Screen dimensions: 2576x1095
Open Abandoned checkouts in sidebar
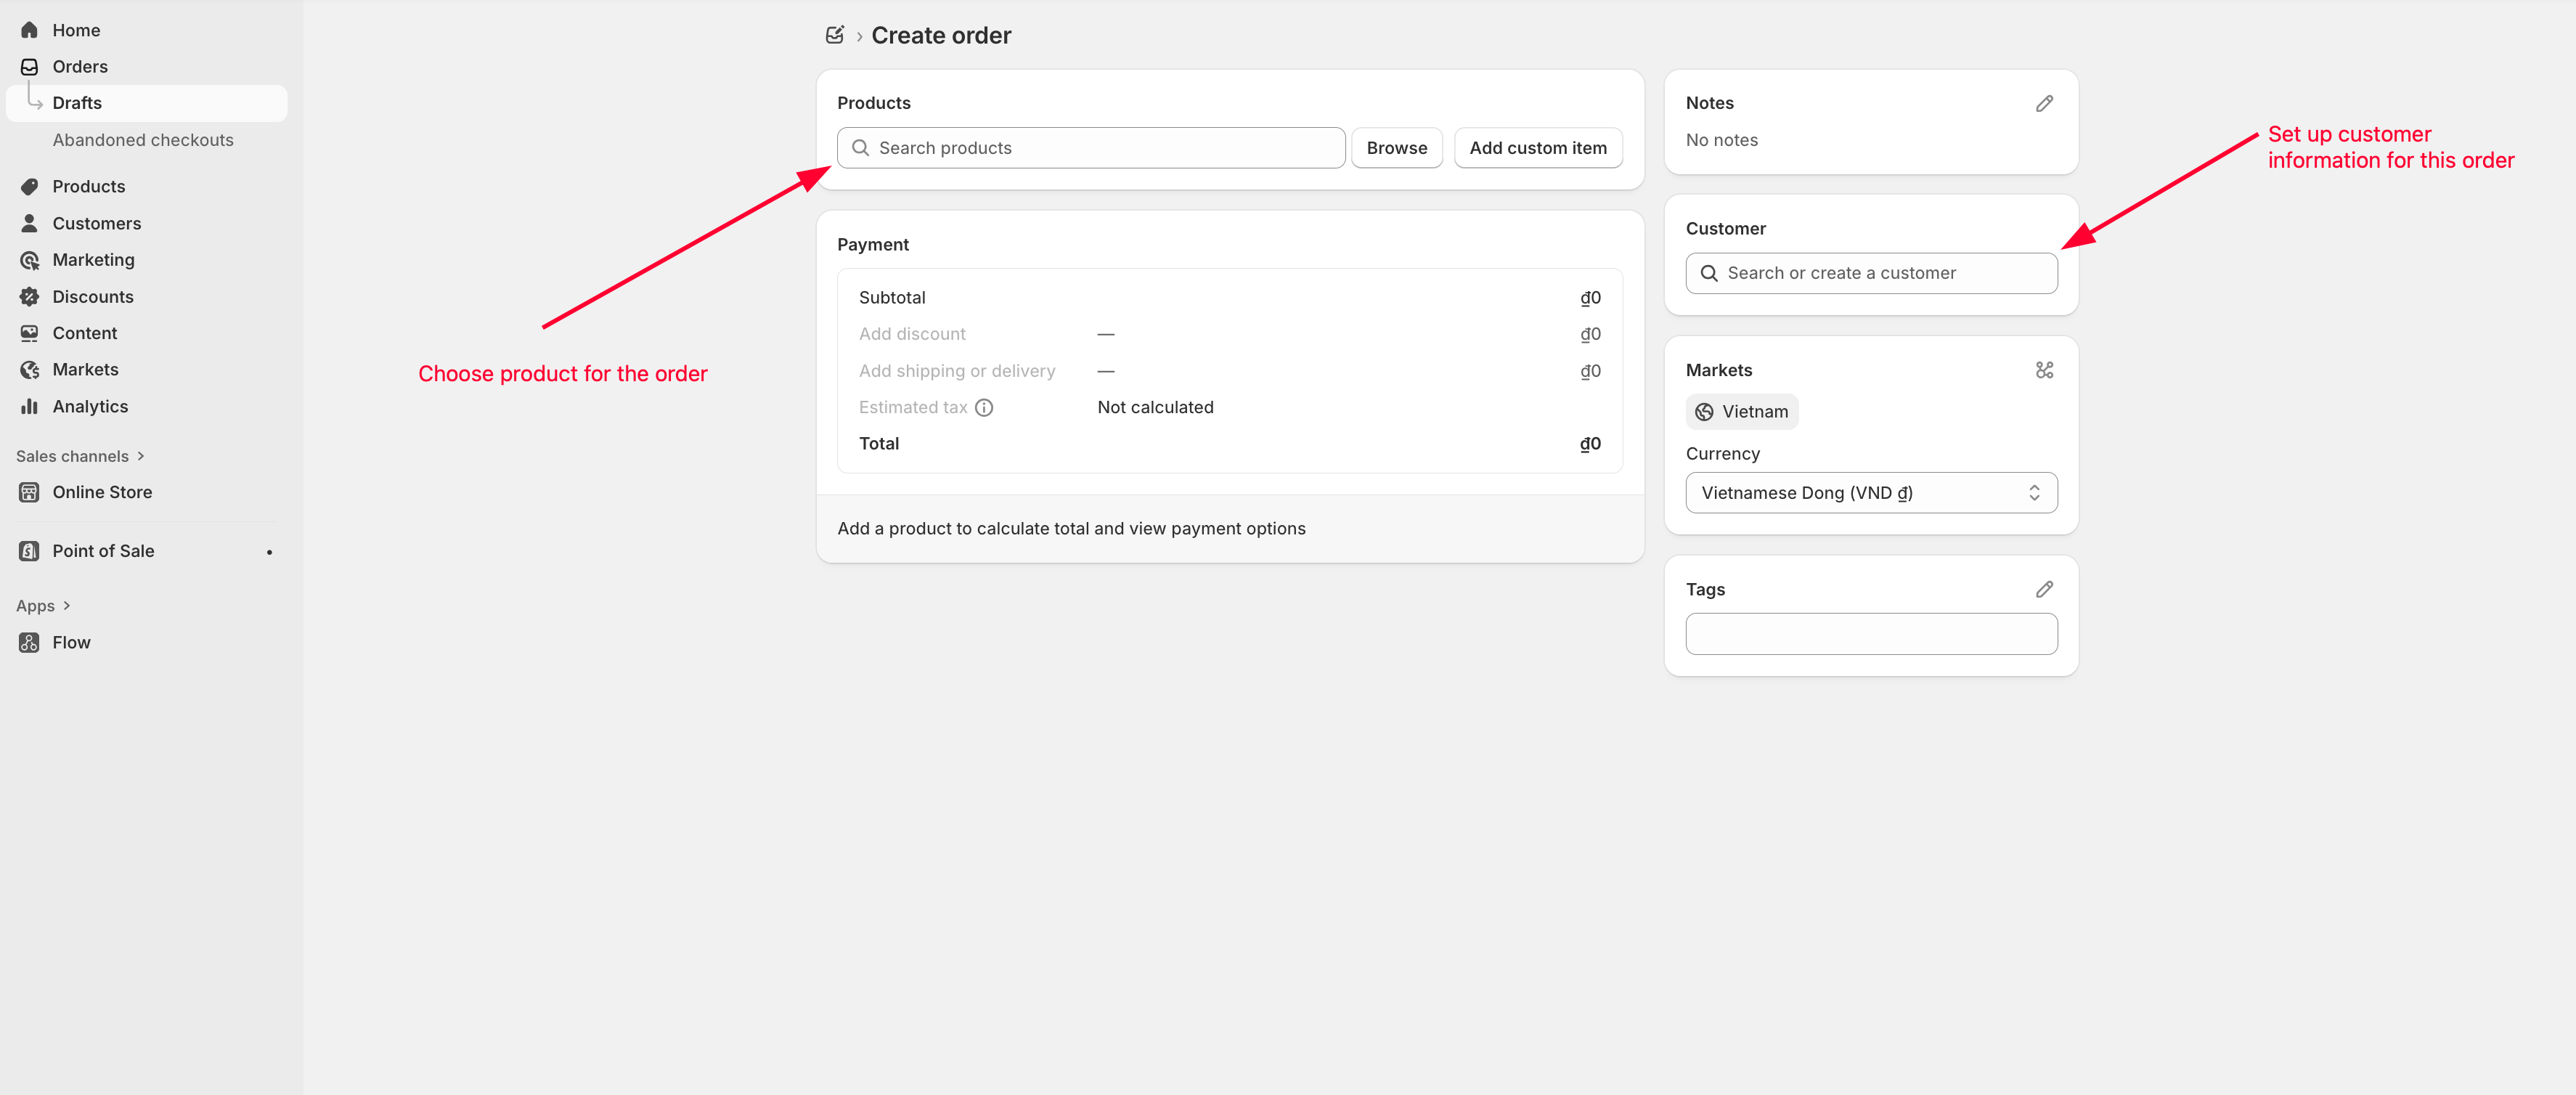(143, 140)
